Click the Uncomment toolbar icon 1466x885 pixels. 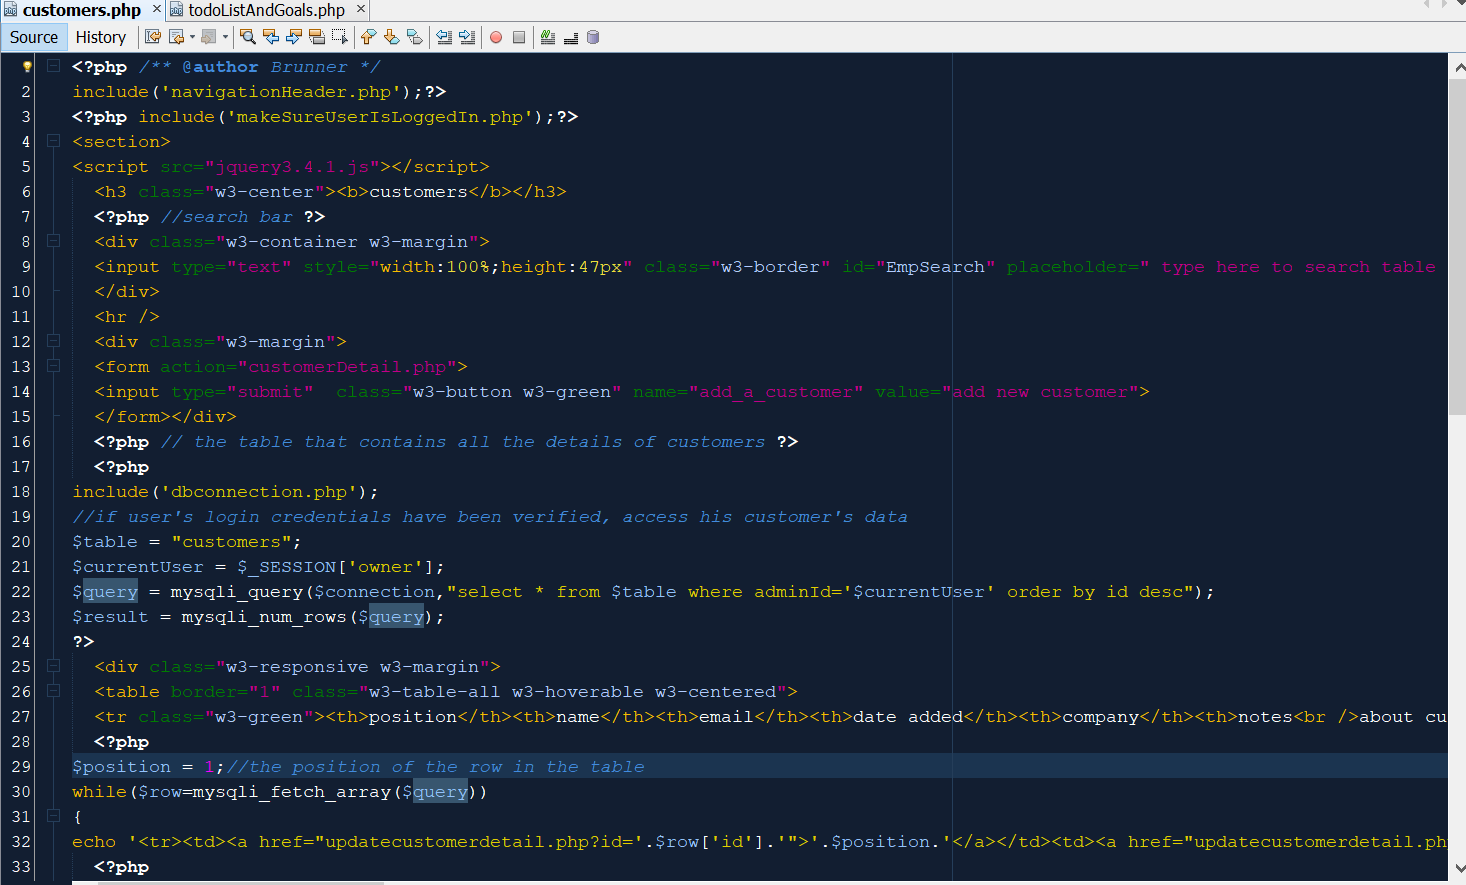571,37
